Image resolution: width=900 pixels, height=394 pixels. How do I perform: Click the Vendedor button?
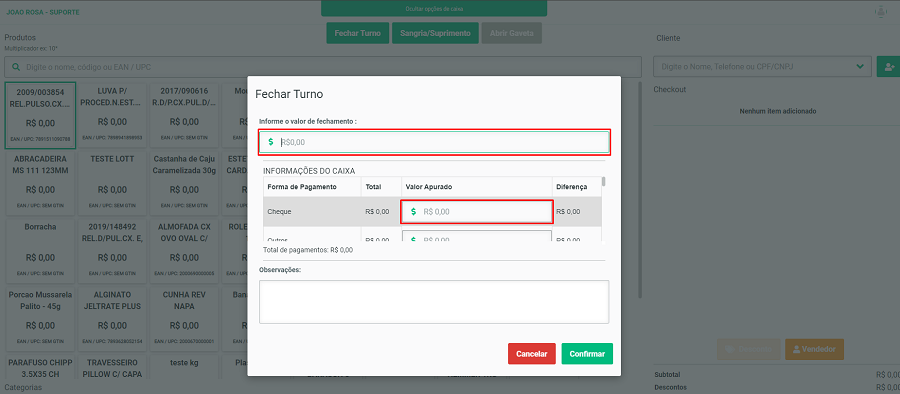(814, 349)
